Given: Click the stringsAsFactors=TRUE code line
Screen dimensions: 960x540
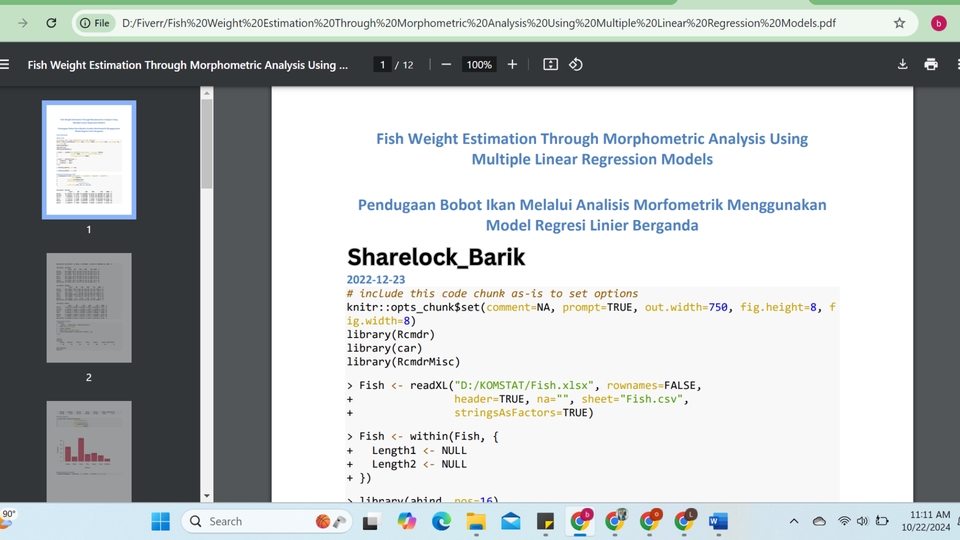Looking at the screenshot, I should coord(470,413).
